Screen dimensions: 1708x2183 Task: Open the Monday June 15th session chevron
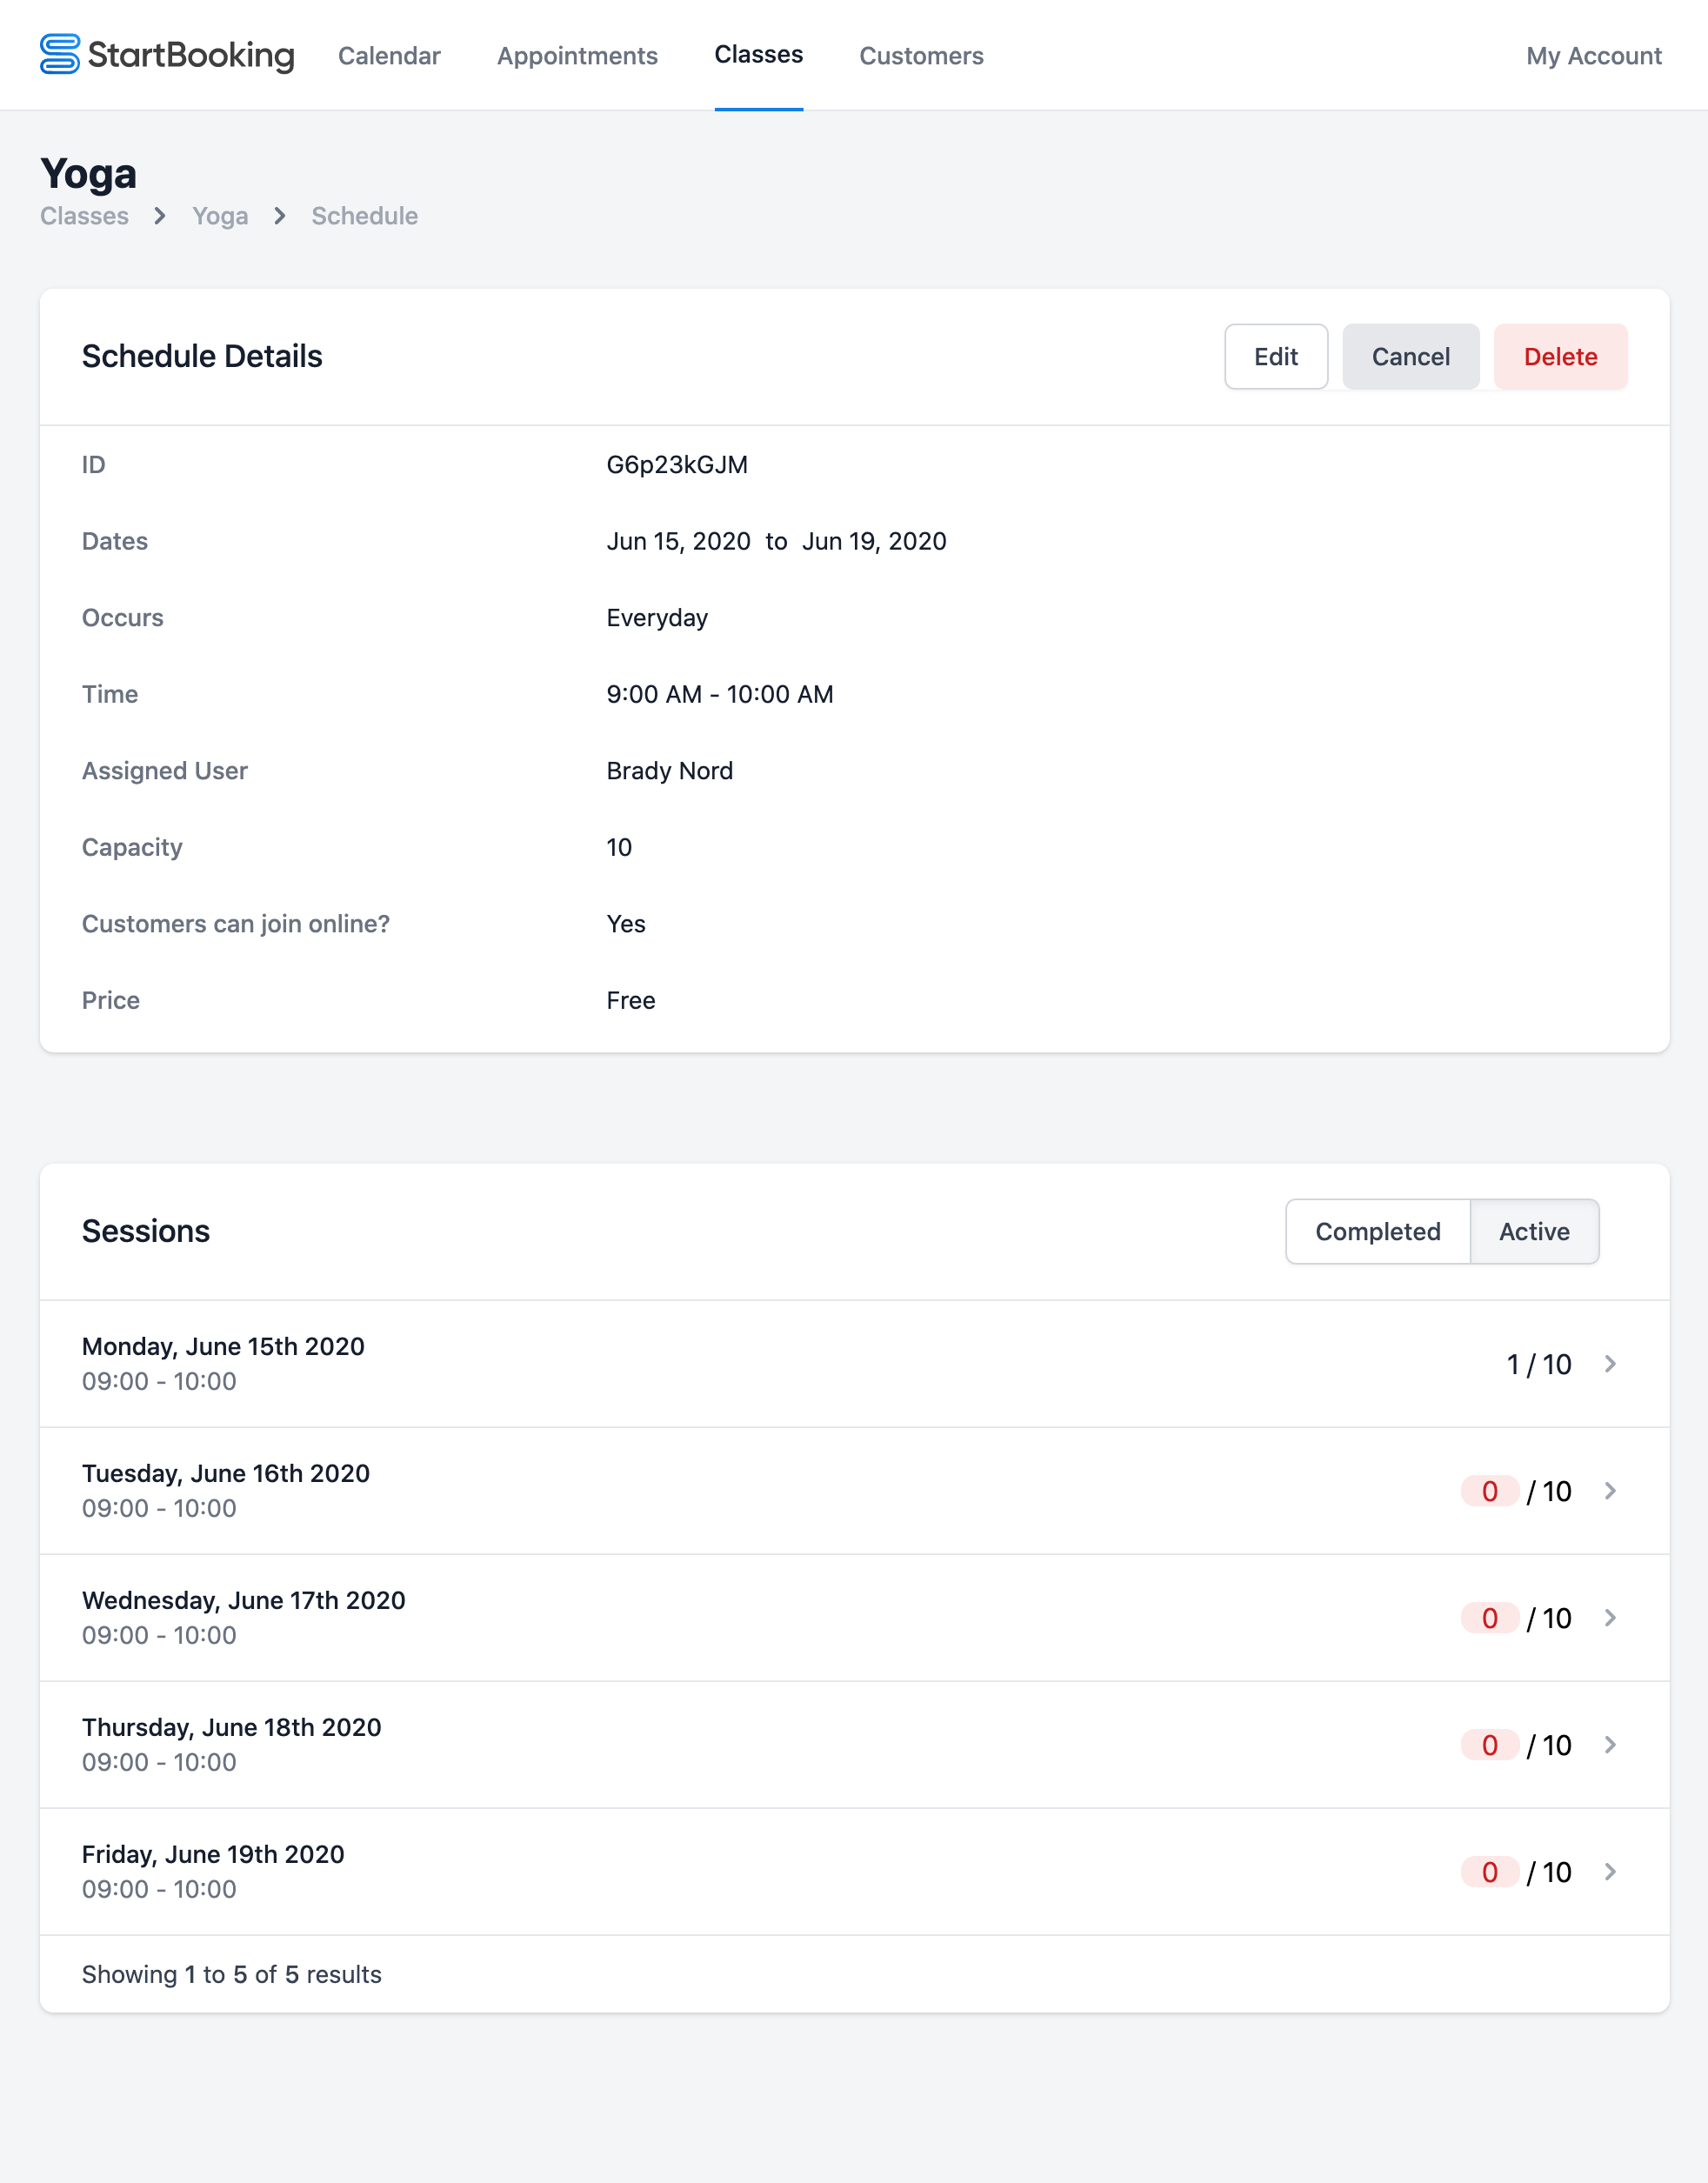point(1610,1364)
